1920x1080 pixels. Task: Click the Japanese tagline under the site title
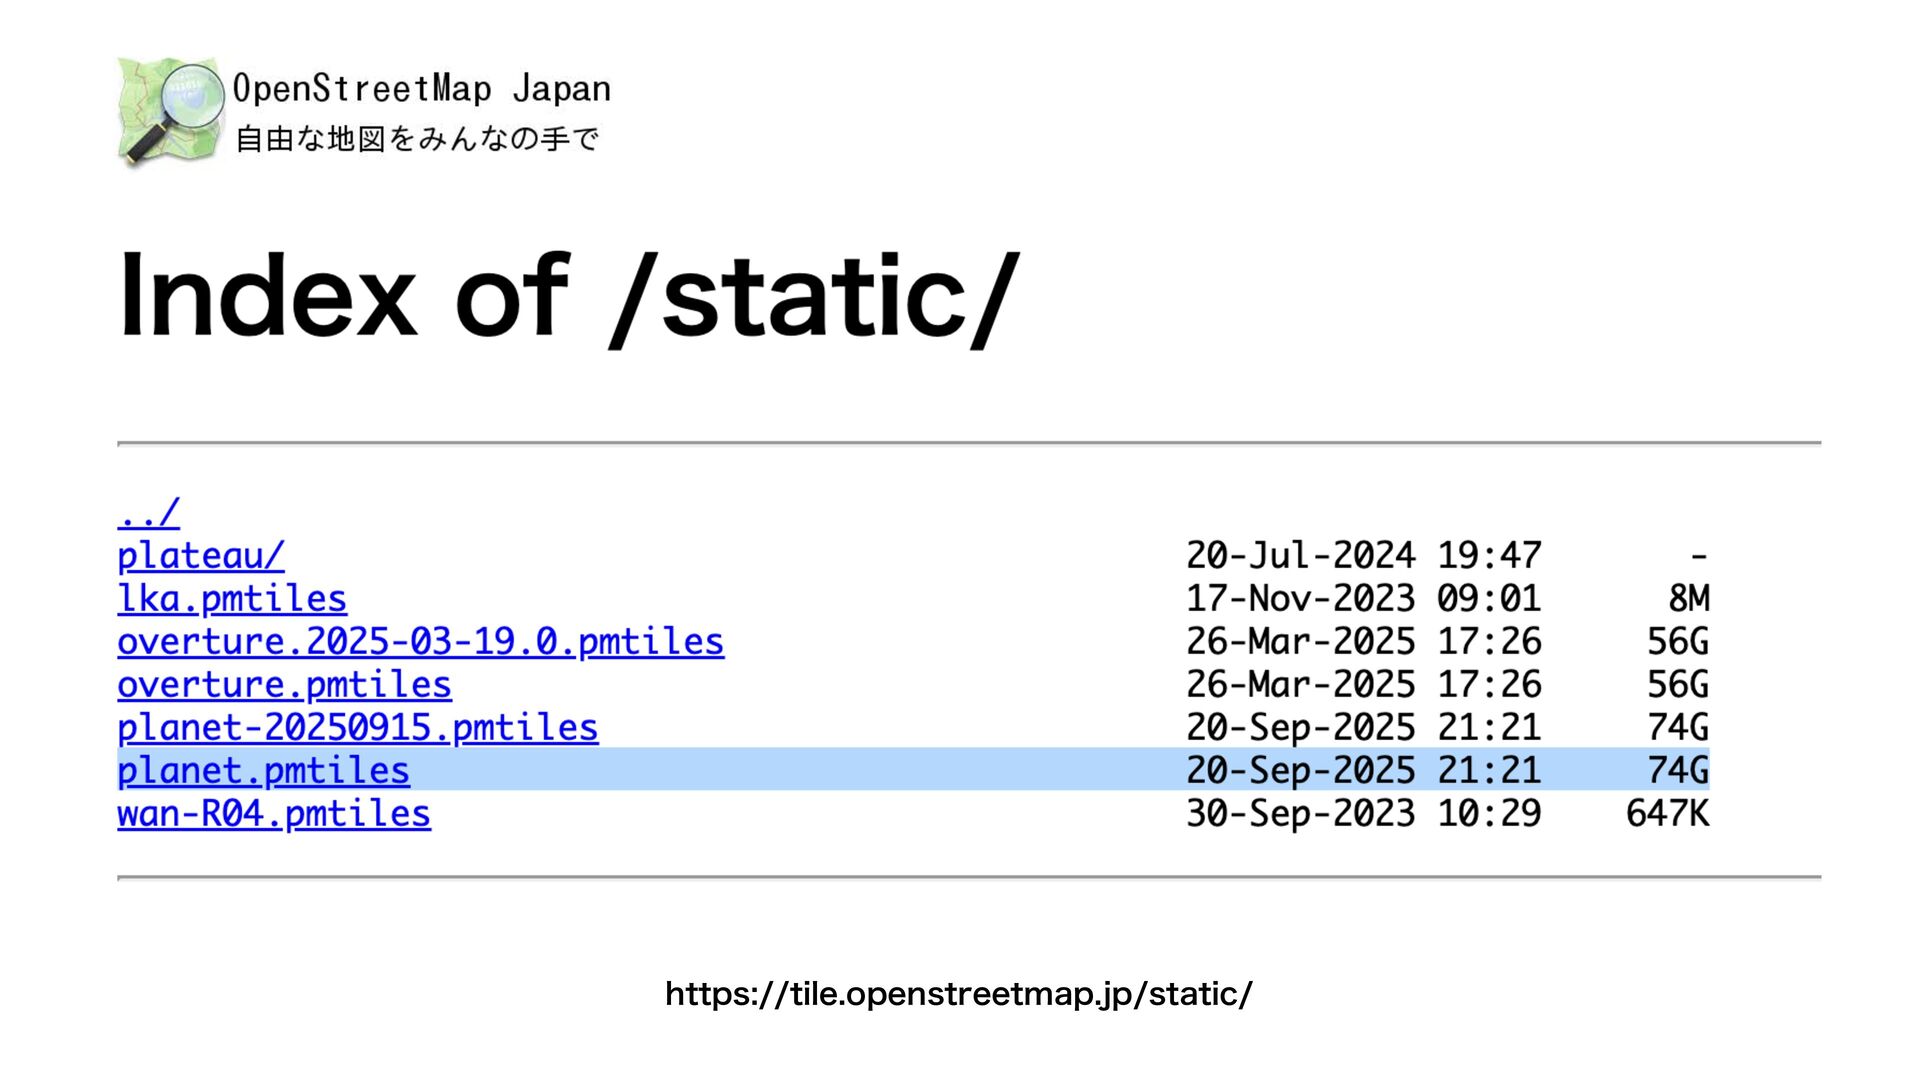point(417,138)
